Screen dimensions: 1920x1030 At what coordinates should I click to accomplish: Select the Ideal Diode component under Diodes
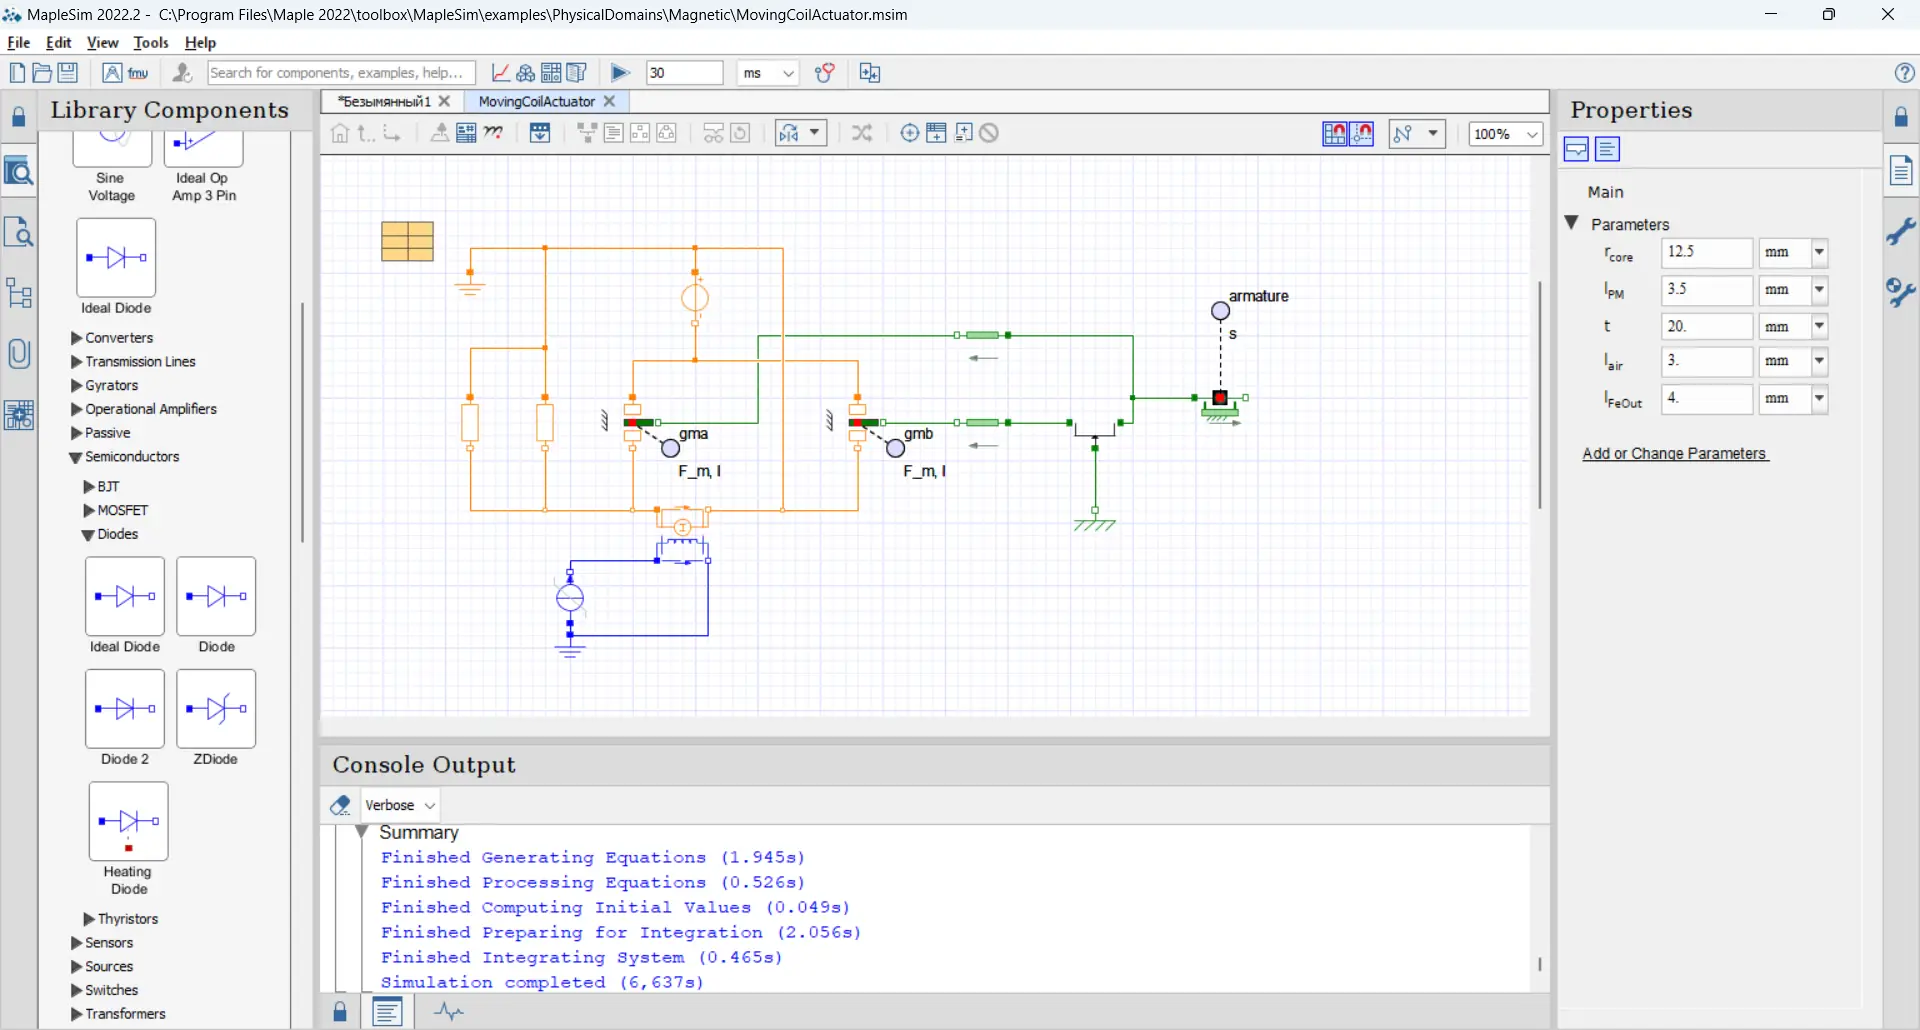[125, 597]
